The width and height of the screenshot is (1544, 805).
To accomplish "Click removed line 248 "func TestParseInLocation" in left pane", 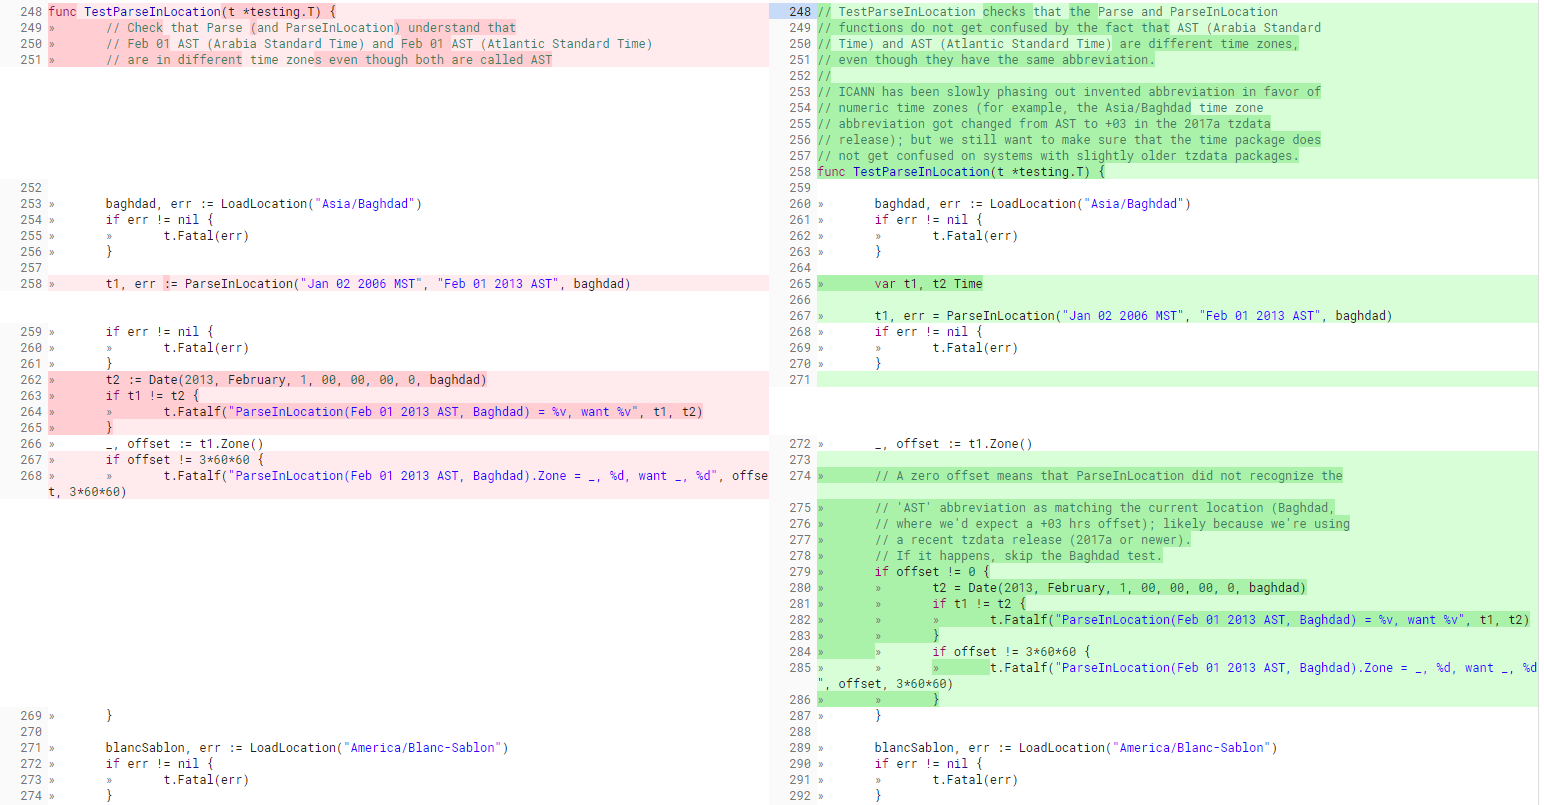I will click(x=192, y=12).
